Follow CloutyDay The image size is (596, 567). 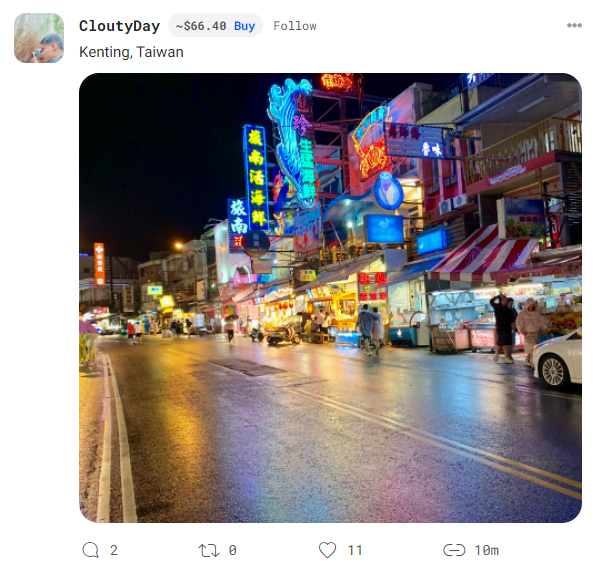click(x=295, y=26)
